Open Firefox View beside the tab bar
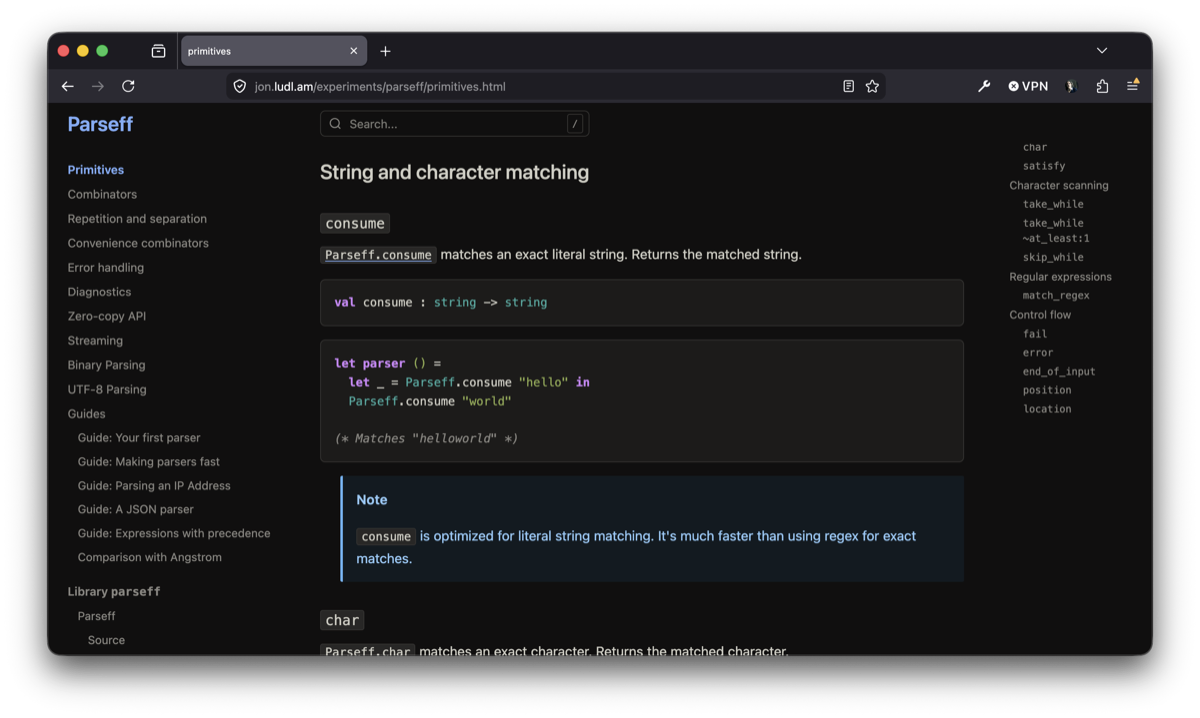 [158, 50]
